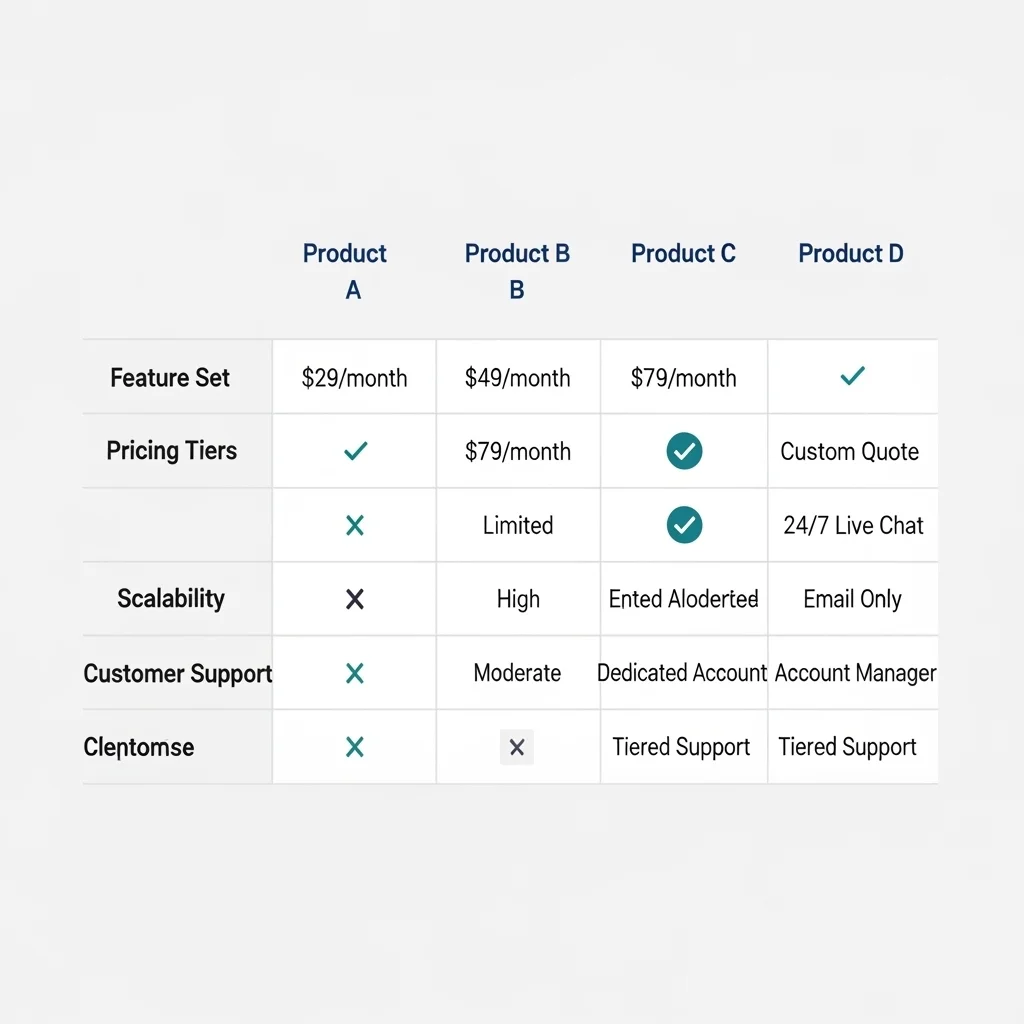Click the checkmark in Product D Feature Set cell
The height and width of the screenshot is (1024, 1024).
pyautogui.click(x=852, y=376)
